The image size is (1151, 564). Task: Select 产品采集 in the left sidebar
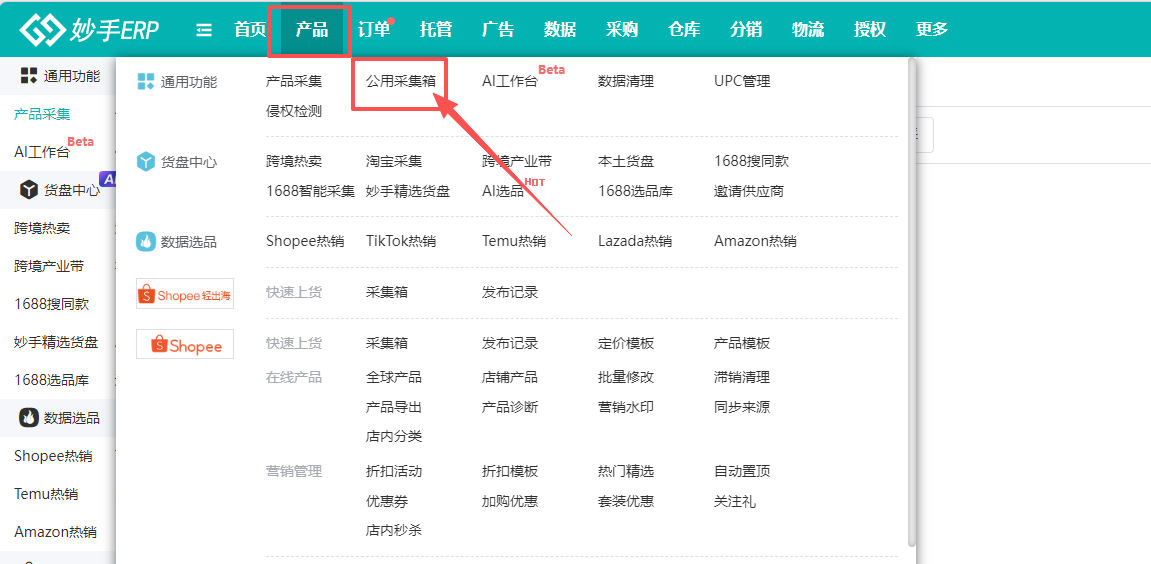coord(43,114)
